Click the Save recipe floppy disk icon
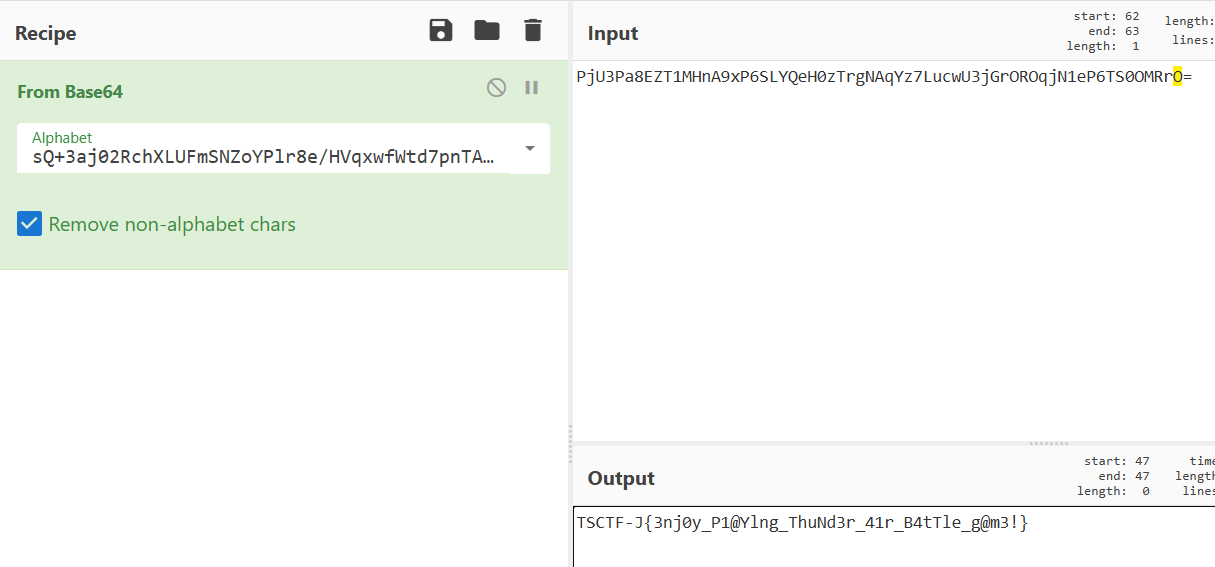The width and height of the screenshot is (1215, 567). 441,31
